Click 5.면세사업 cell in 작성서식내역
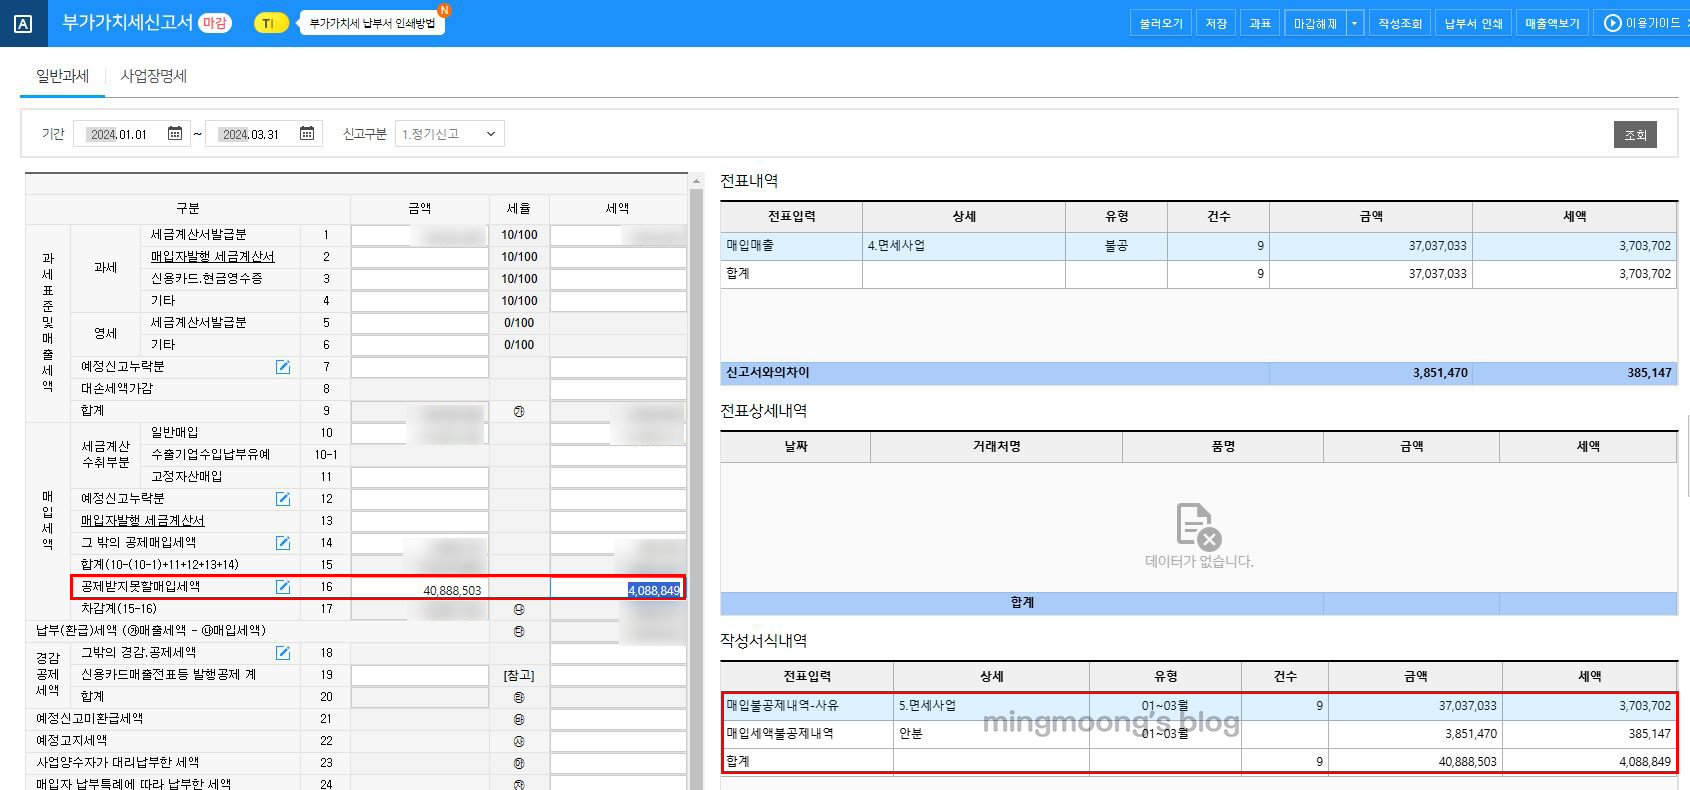Viewport: 1690px width, 790px height. 990,705
